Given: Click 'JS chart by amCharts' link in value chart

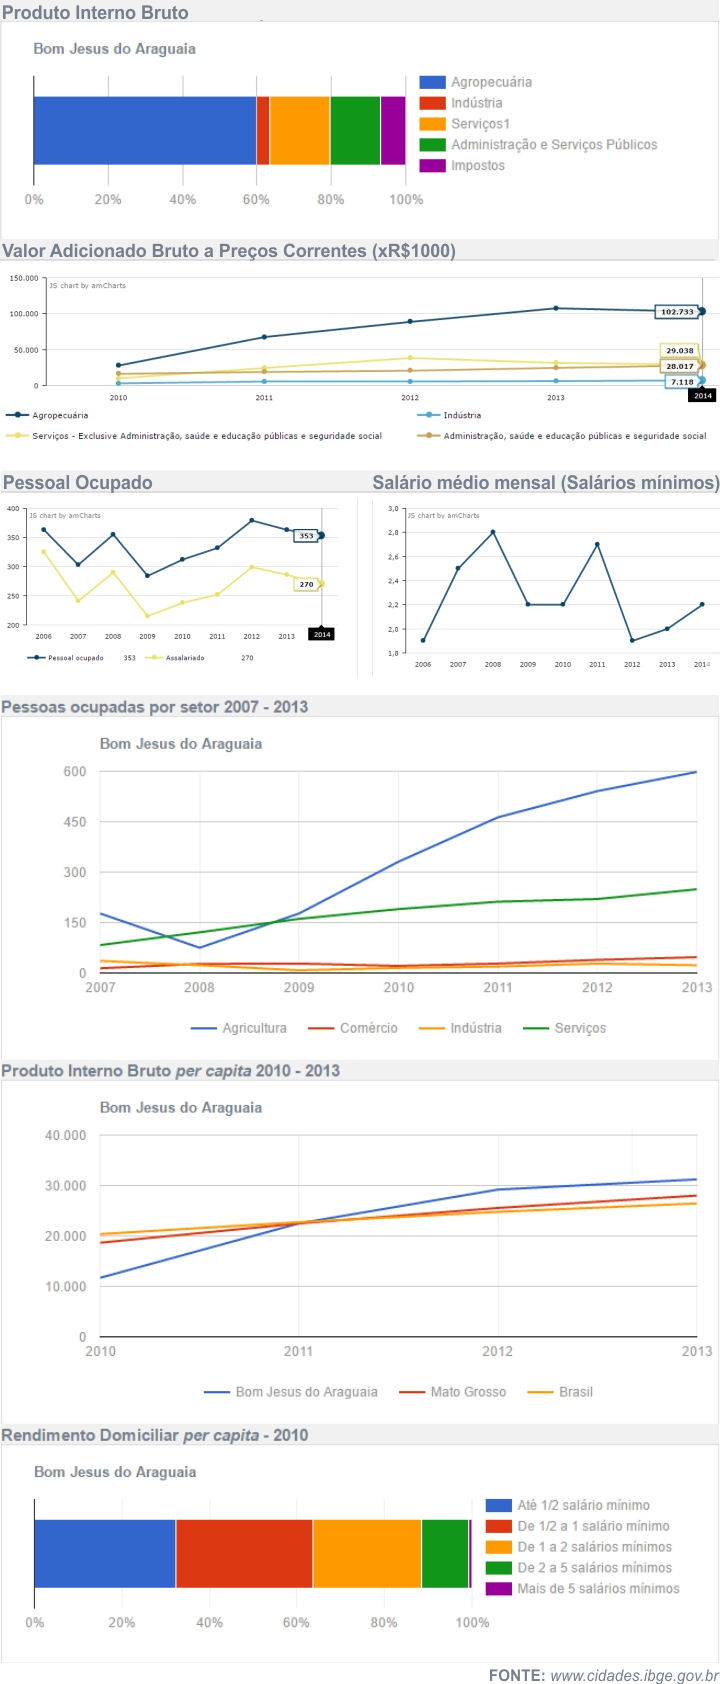Looking at the screenshot, I should coord(88,286).
